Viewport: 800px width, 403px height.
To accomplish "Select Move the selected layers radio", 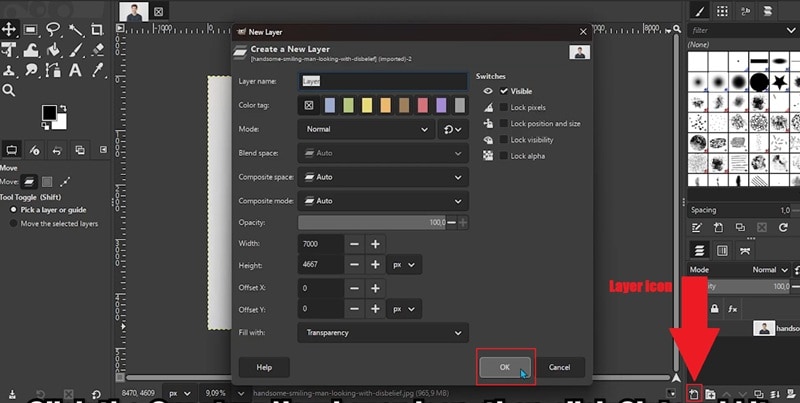I will [x=14, y=223].
